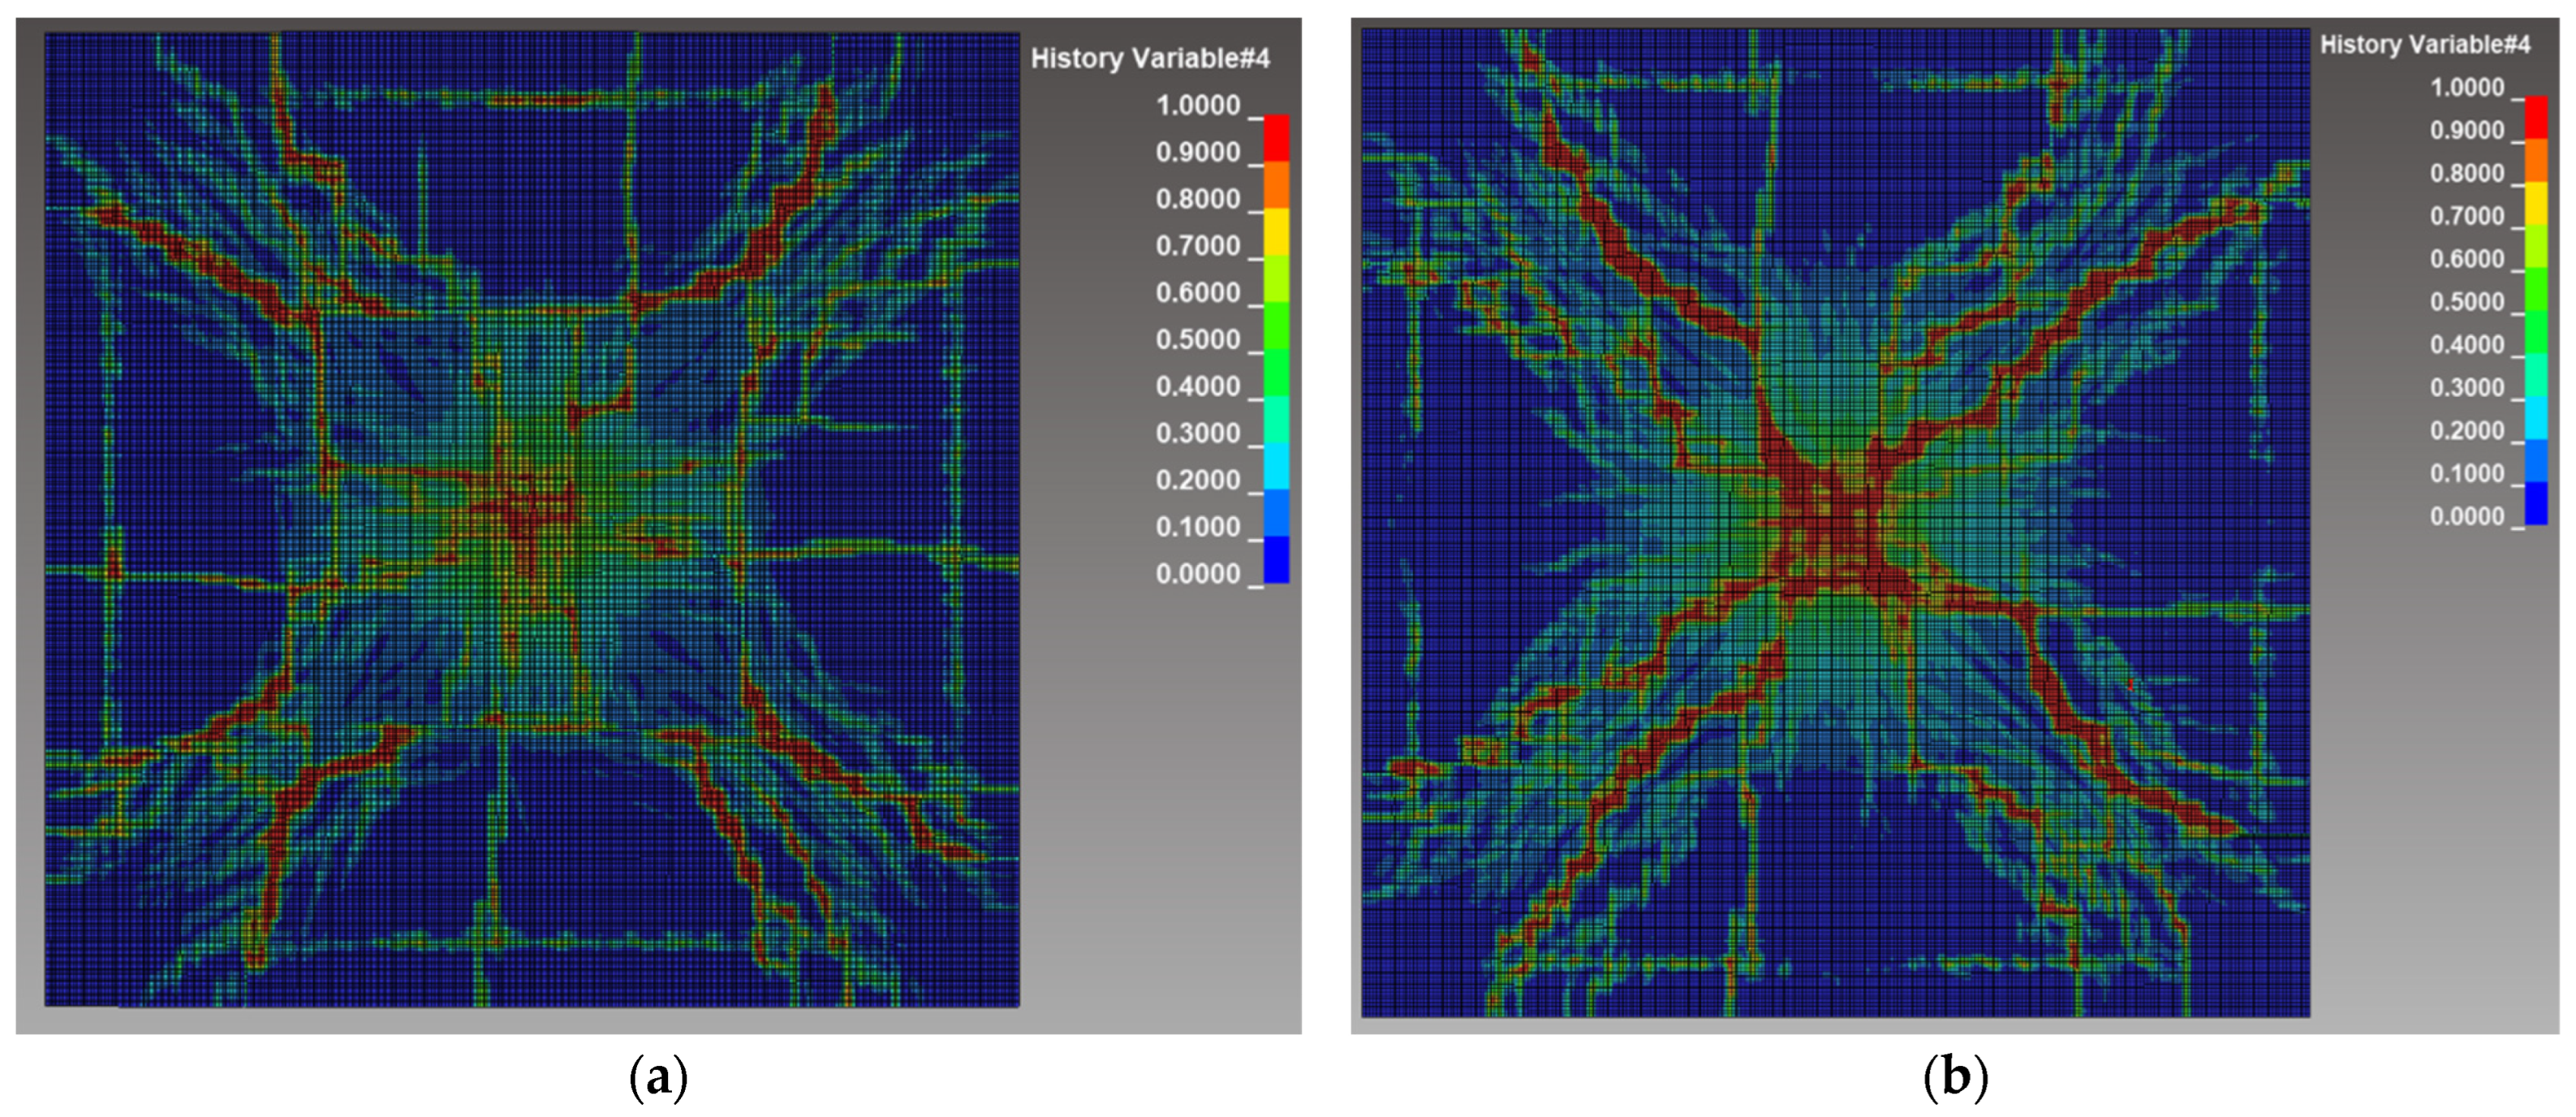Click the 0.6000 label in left legend
Screen dimensions: 2576x1117
coord(1197,293)
